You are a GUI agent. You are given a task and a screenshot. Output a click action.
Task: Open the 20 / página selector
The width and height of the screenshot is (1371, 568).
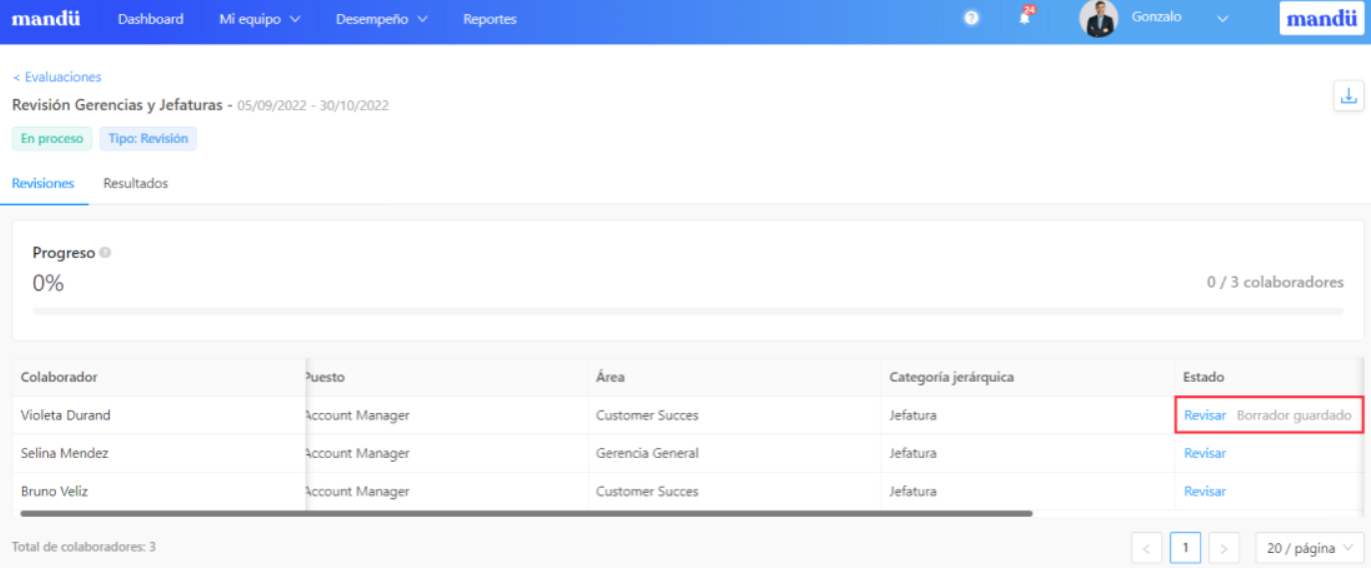[1309, 548]
